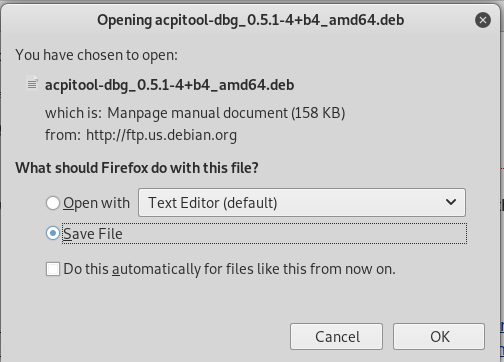Click the bold acpitool-dbg filename text
Viewport: 504px width, 362px height.
coord(170,85)
